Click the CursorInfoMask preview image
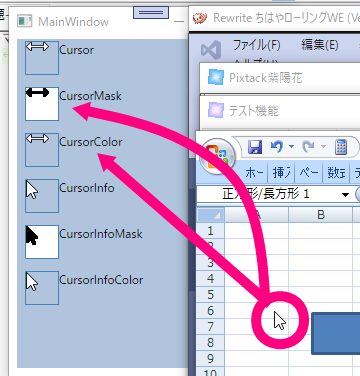Image resolution: width=360 pixels, height=376 pixels. [42, 242]
